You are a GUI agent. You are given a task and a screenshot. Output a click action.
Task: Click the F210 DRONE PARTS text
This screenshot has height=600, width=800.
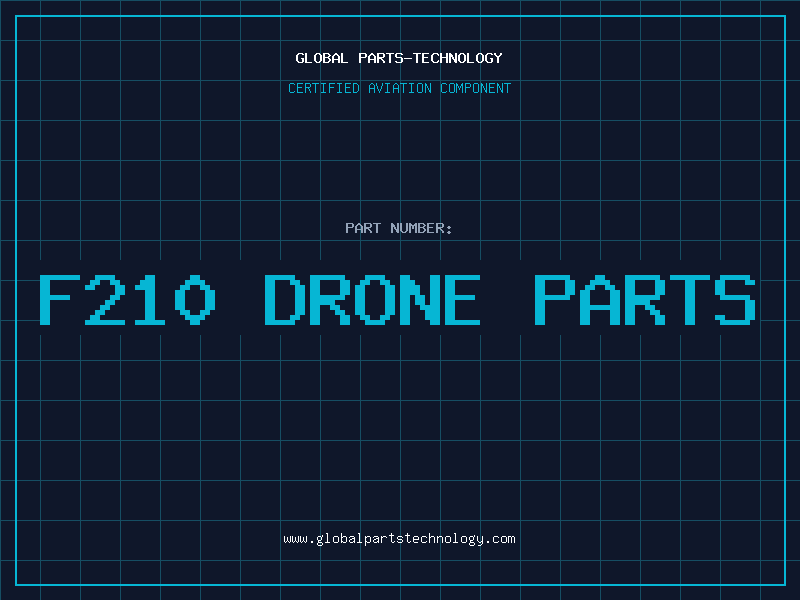pyautogui.click(x=398, y=299)
